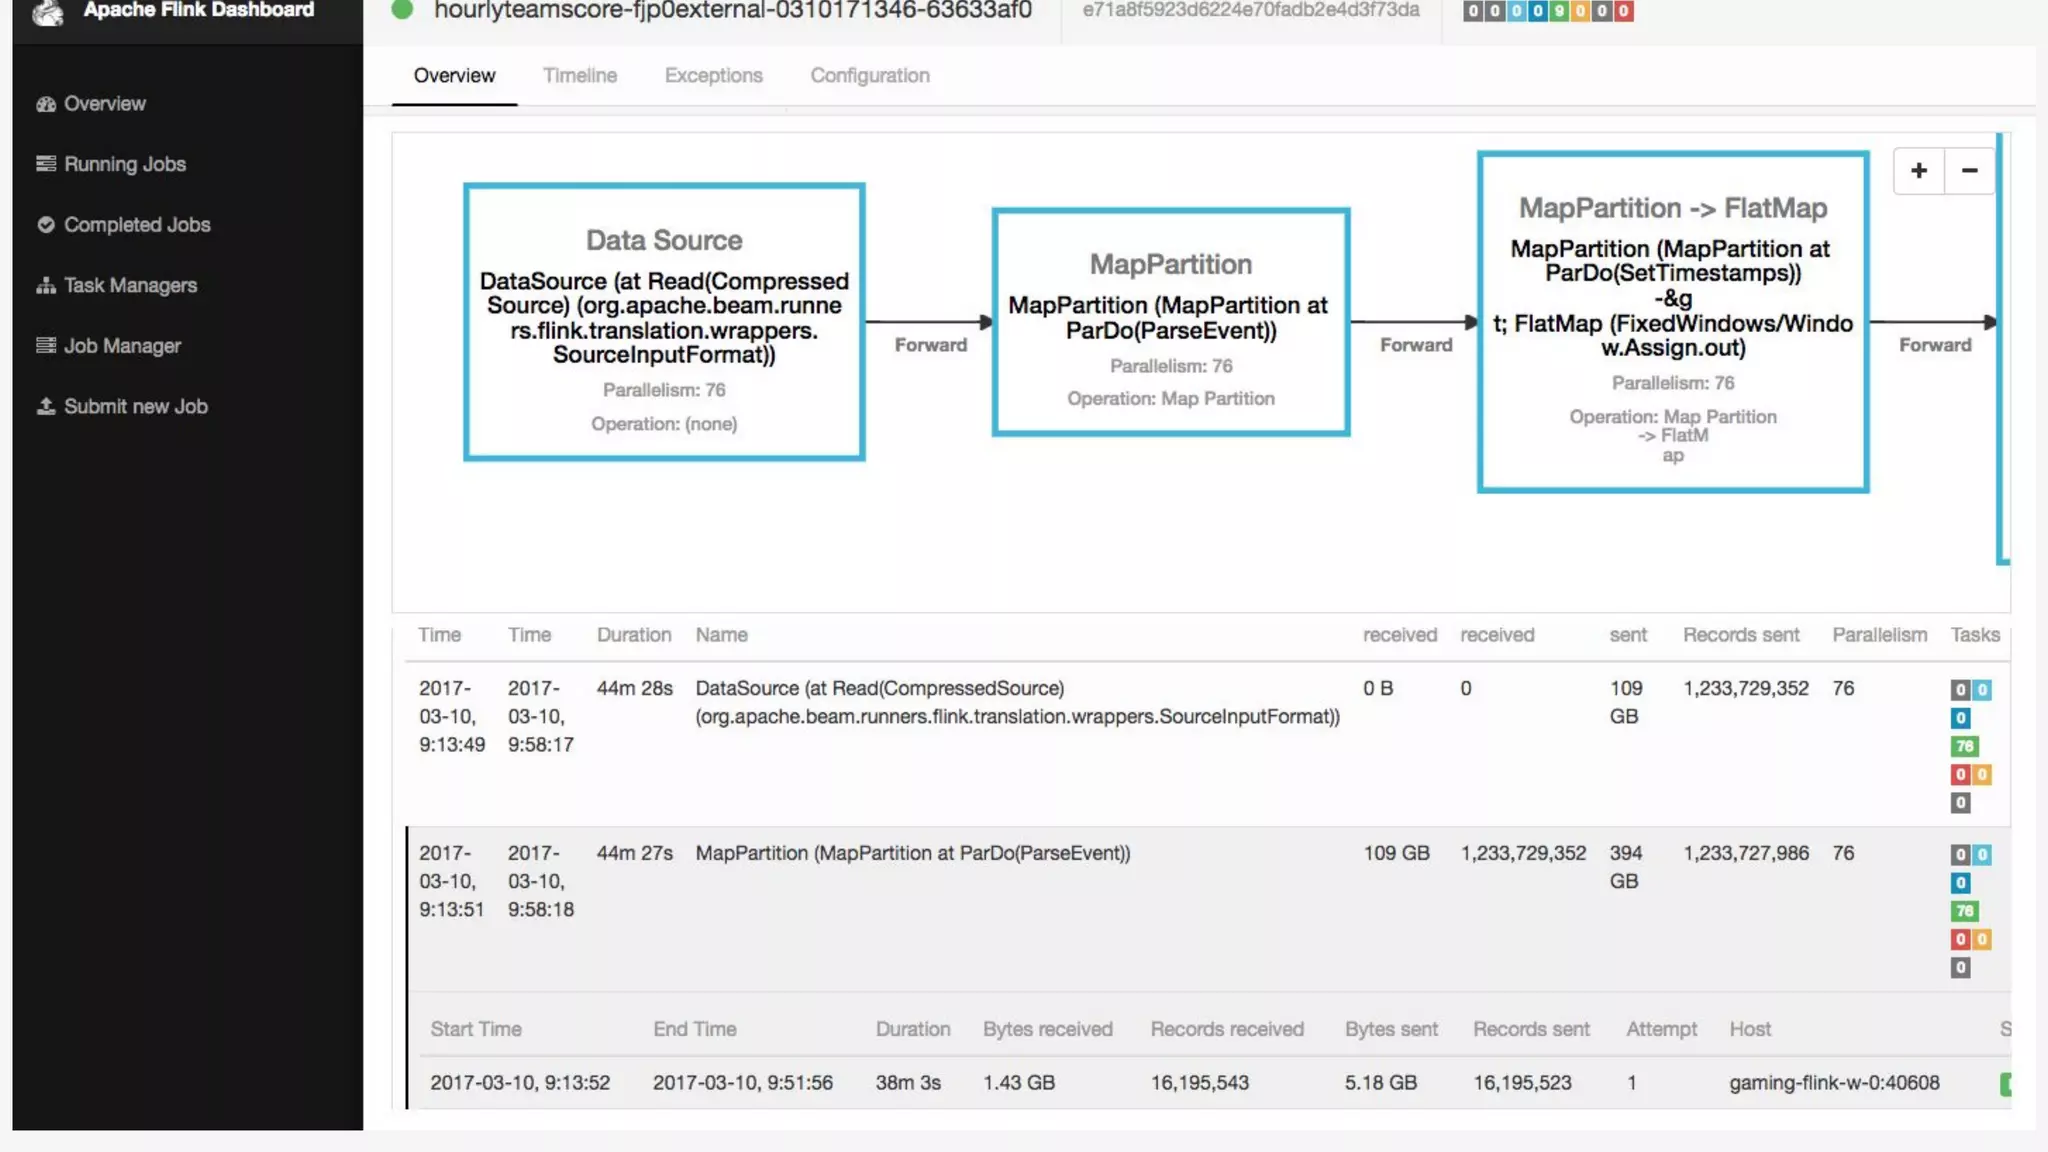Click the Running Jobs list icon

pyautogui.click(x=45, y=164)
